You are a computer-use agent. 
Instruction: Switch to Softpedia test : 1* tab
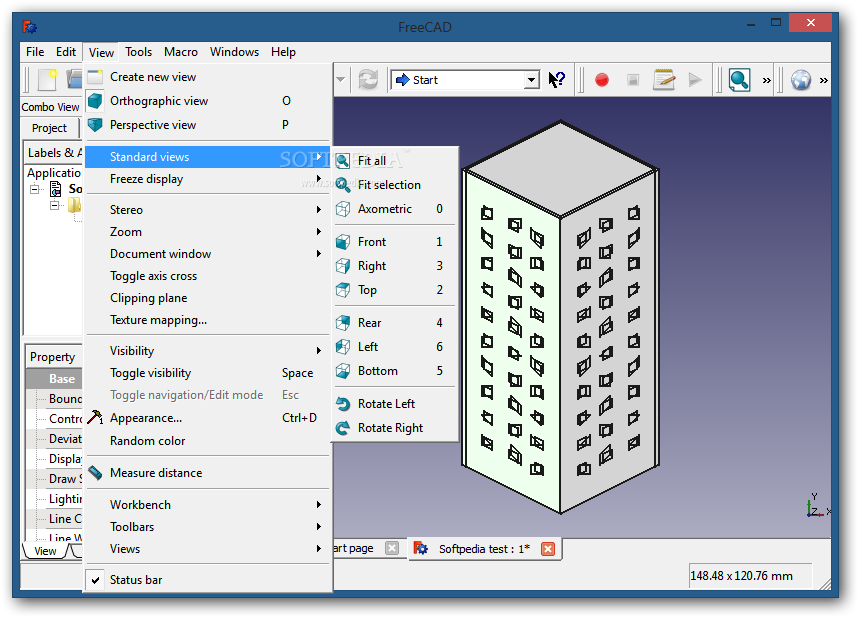(484, 548)
